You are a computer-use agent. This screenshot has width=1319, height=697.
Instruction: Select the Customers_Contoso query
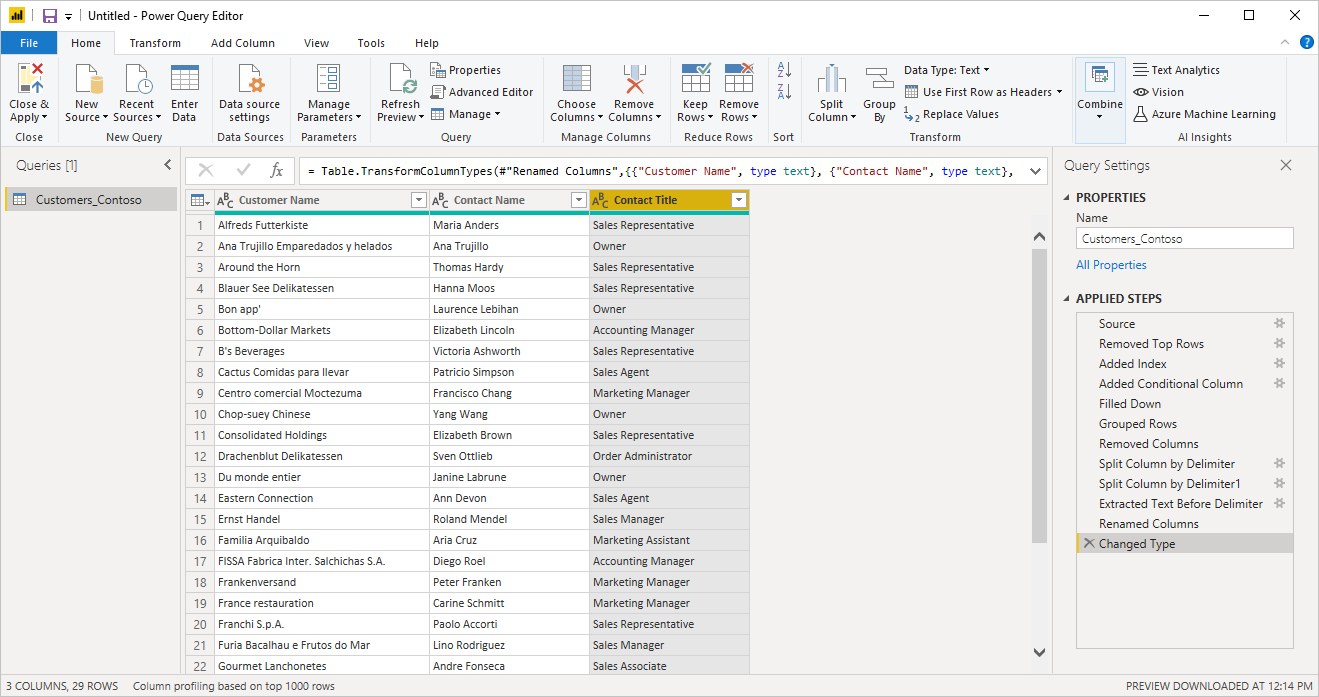pos(91,199)
